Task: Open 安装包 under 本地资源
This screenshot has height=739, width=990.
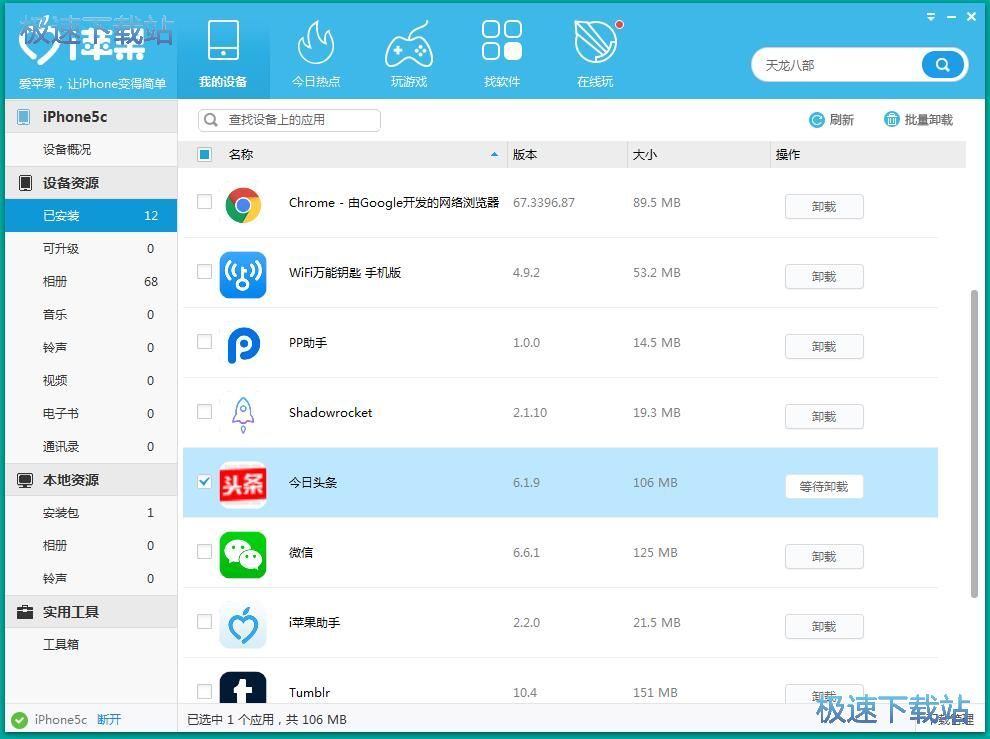Action: point(91,512)
